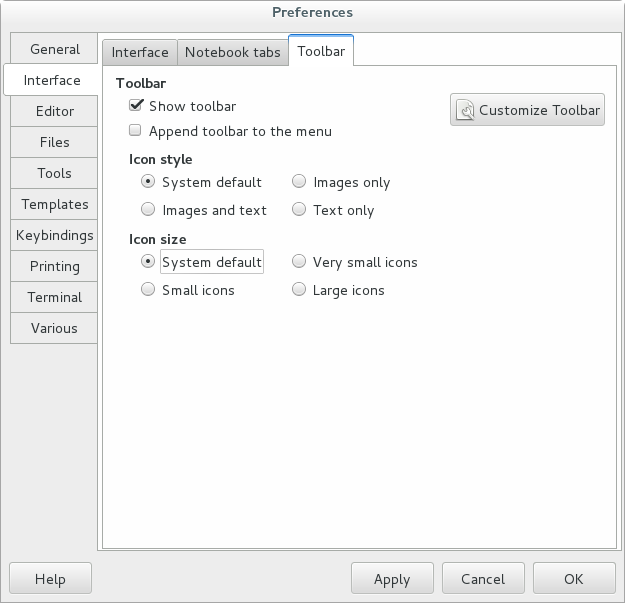Viewport: 625px width, 603px height.
Task: Click the Help button
Action: 50,579
